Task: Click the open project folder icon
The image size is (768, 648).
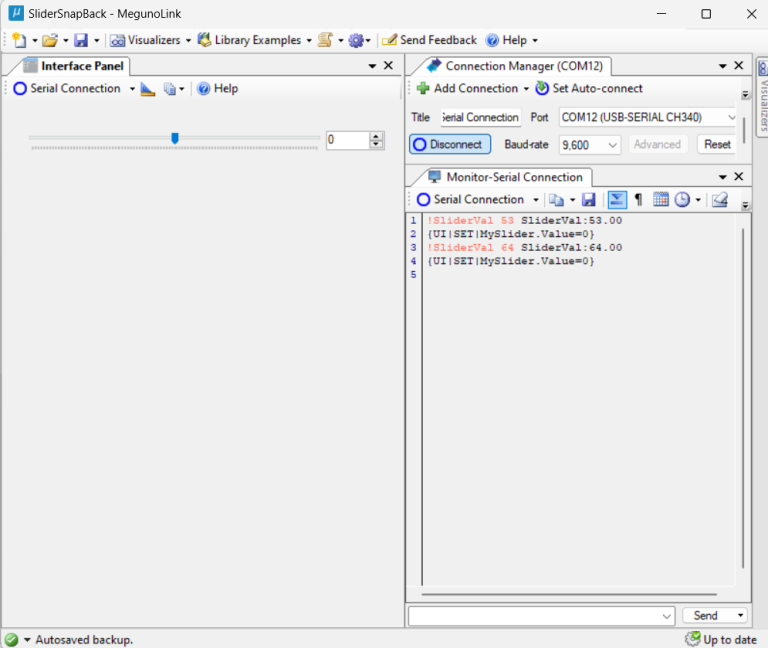Action: pos(49,40)
